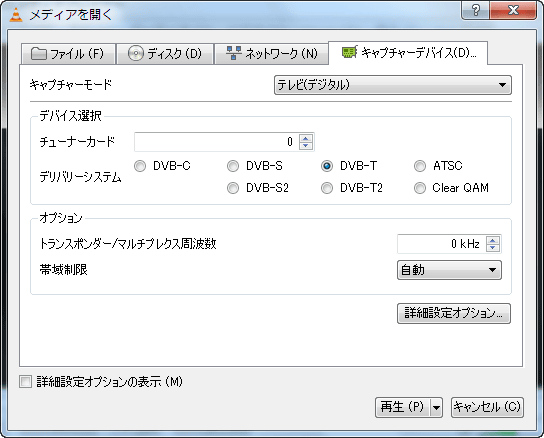This screenshot has height=438, width=544.
Task: Click into the 0 kHz frequency field
Action: (442, 244)
